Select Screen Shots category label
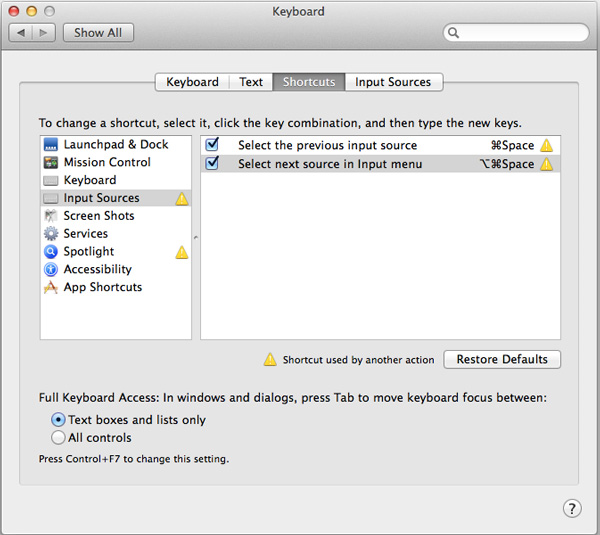Viewport: 600px width, 535px height. 99,216
